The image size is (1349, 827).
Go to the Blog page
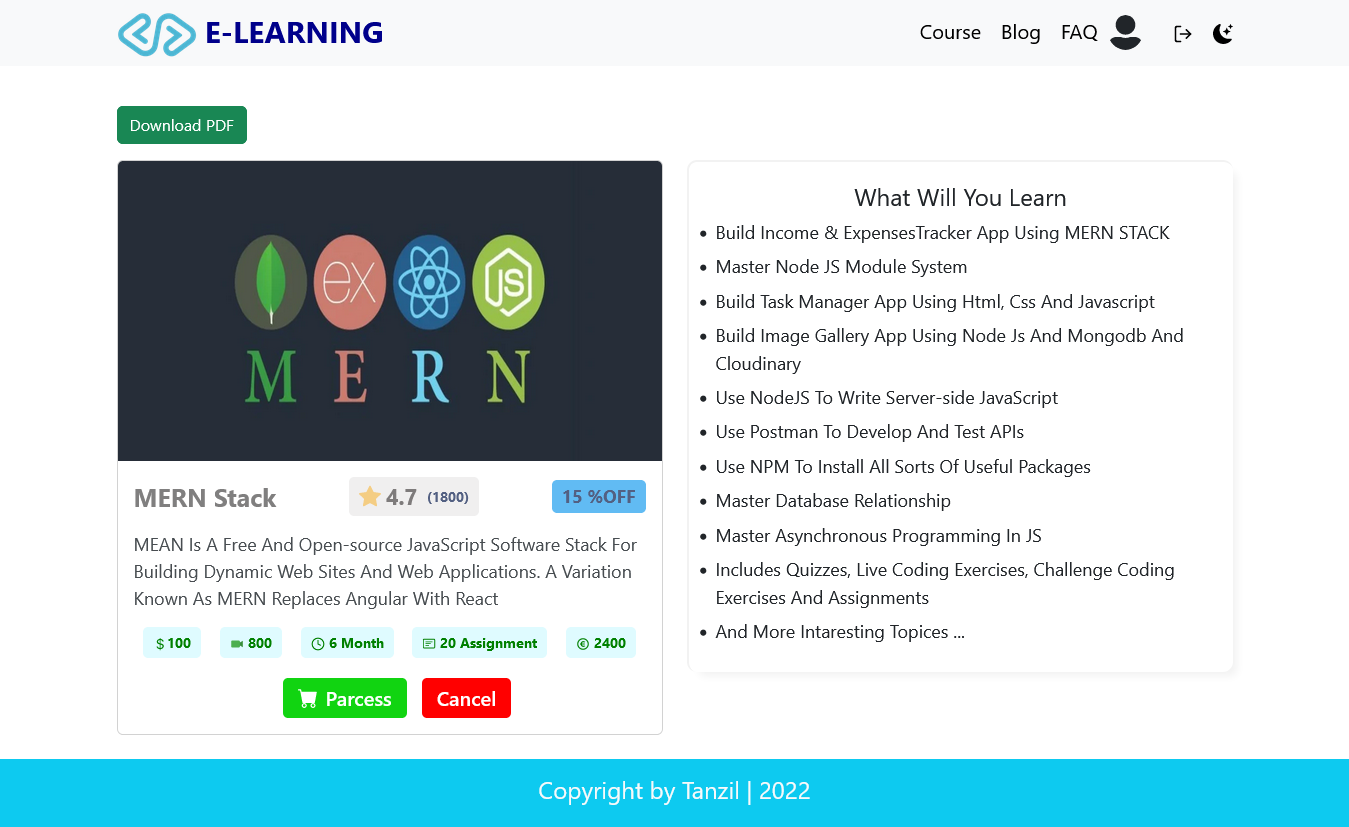[x=1021, y=33]
